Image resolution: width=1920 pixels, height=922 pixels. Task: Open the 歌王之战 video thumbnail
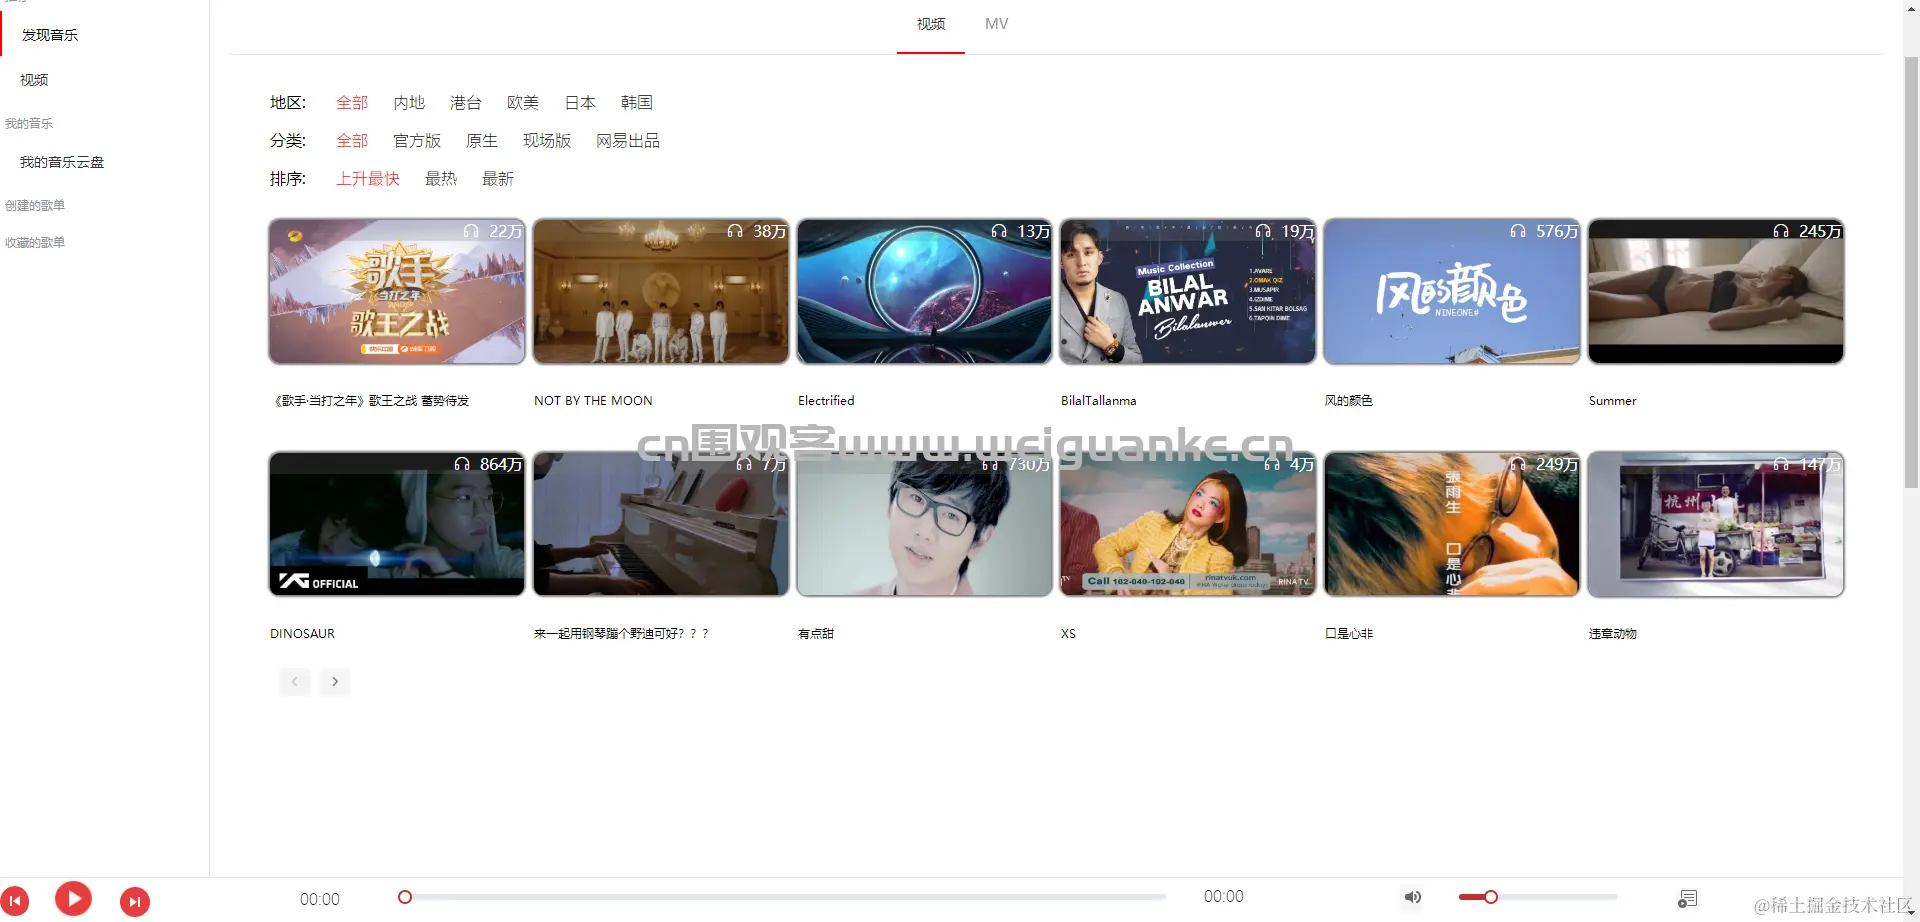pos(397,291)
